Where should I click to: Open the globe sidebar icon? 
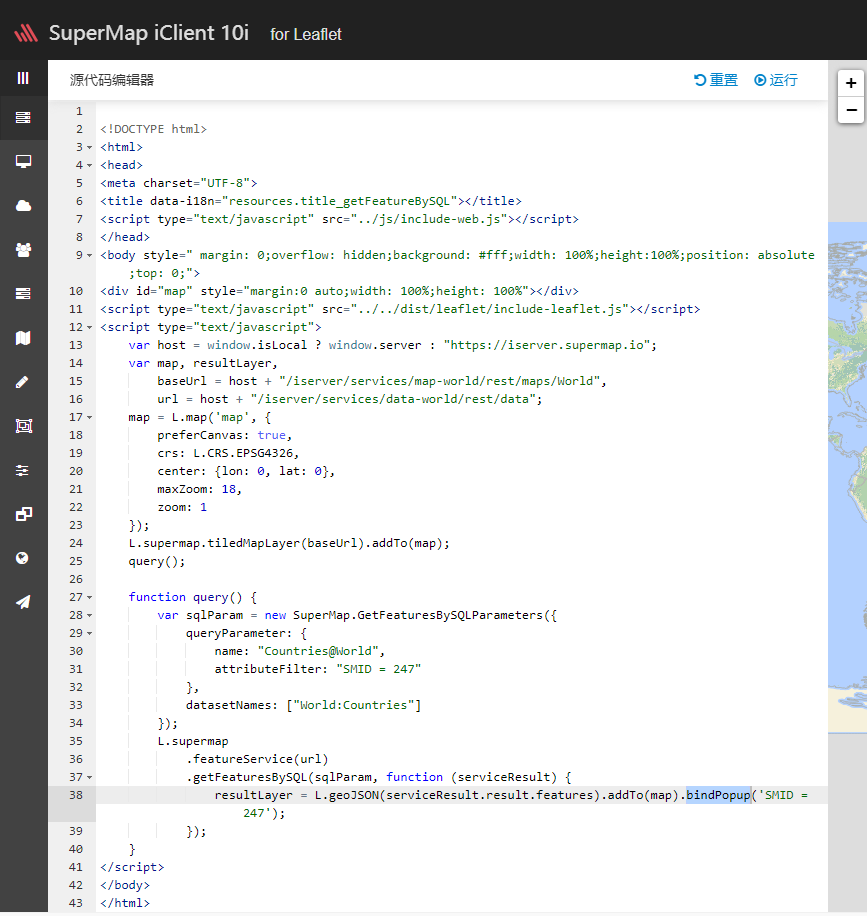23,558
